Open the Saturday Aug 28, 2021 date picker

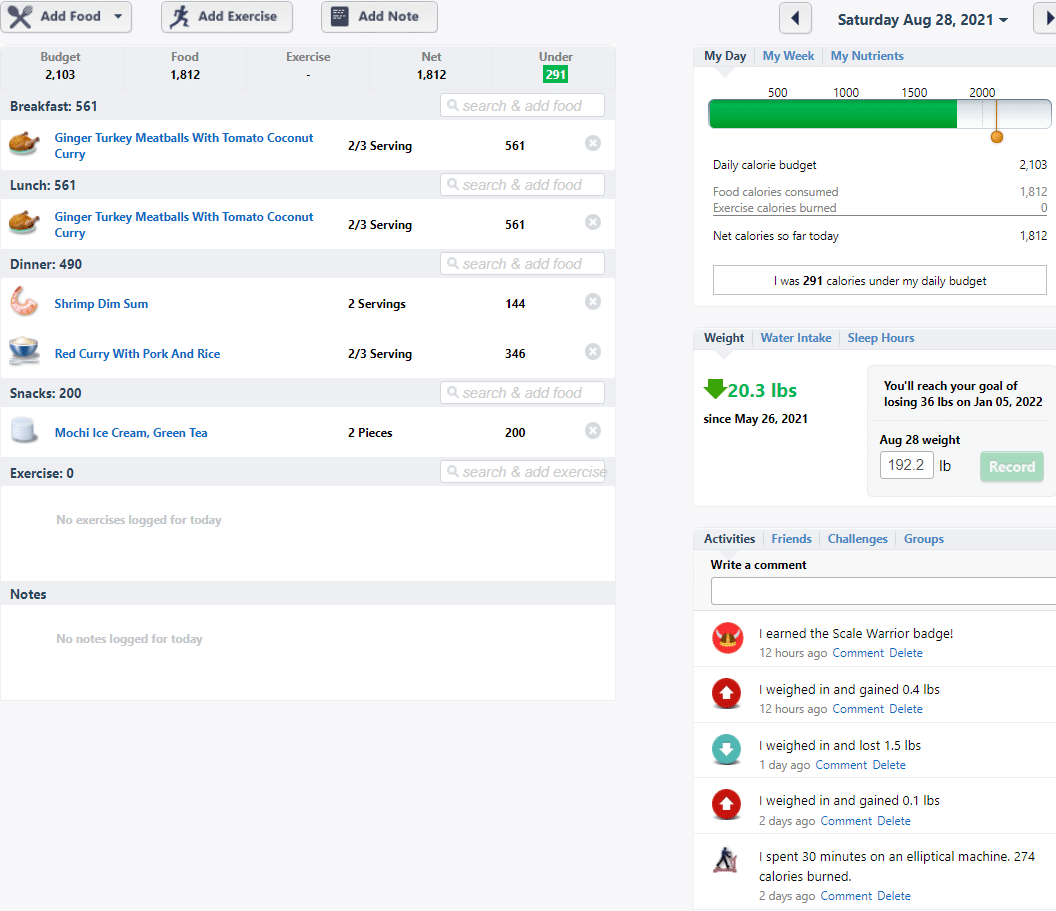(x=923, y=20)
